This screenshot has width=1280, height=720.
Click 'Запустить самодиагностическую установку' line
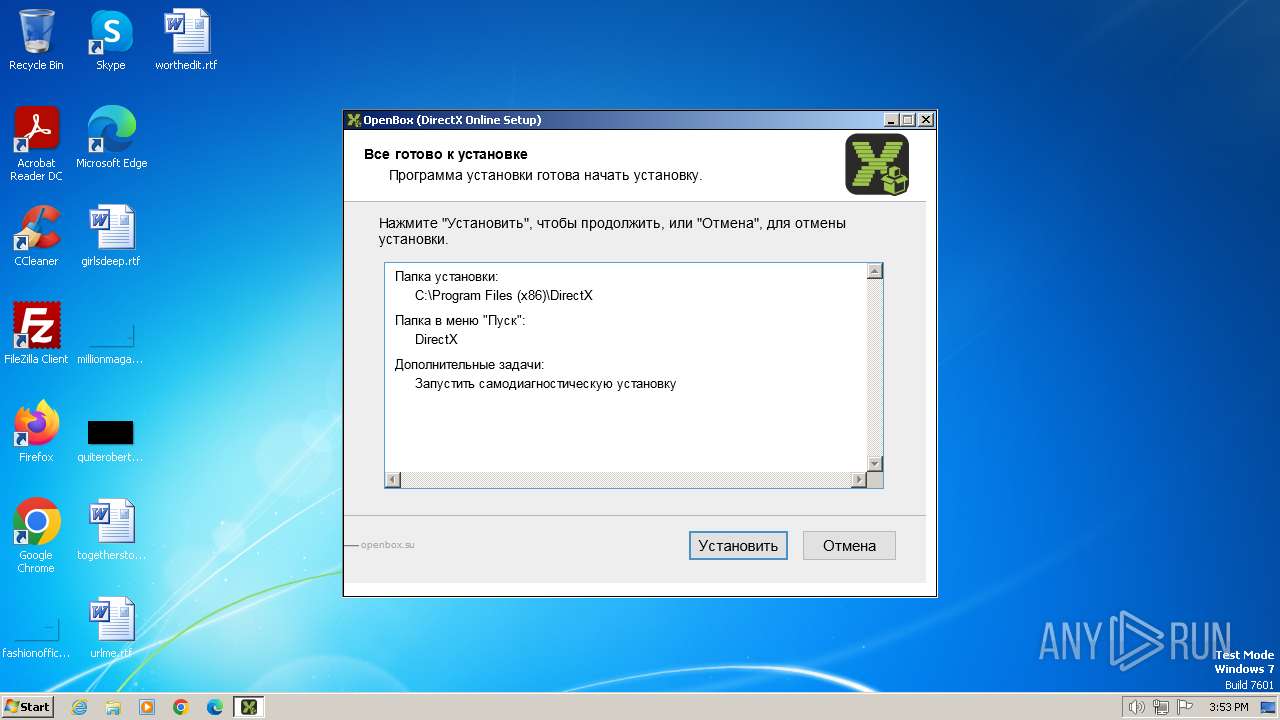coord(545,384)
